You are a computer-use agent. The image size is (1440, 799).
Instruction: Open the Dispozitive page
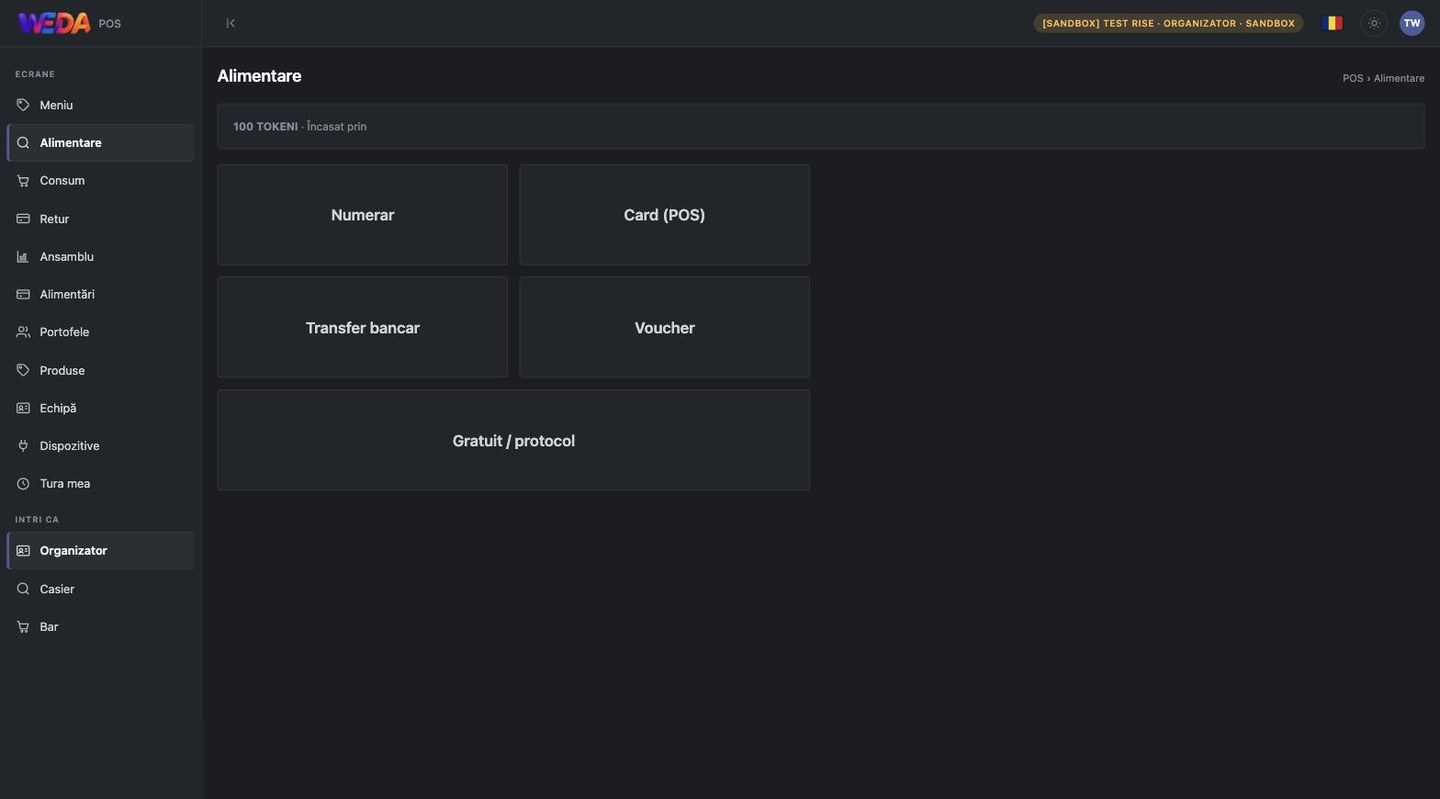[x=100, y=446]
